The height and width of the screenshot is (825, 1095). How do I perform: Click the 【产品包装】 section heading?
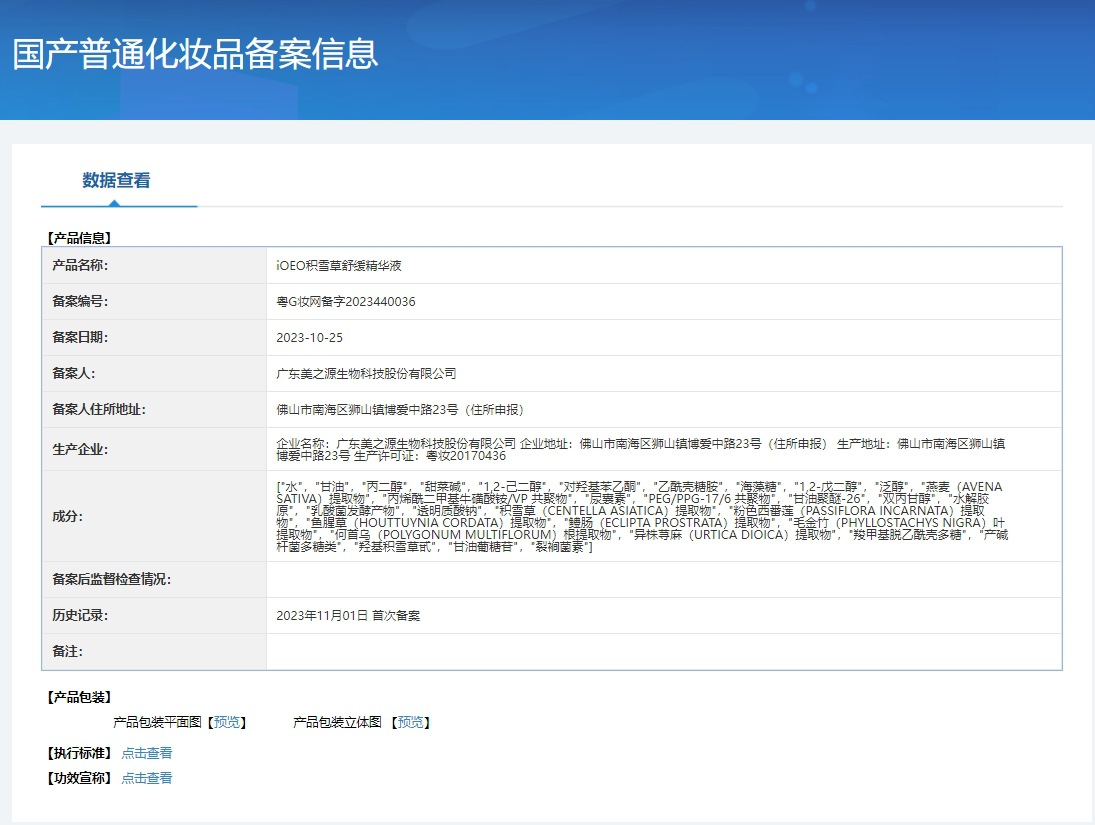[80, 697]
